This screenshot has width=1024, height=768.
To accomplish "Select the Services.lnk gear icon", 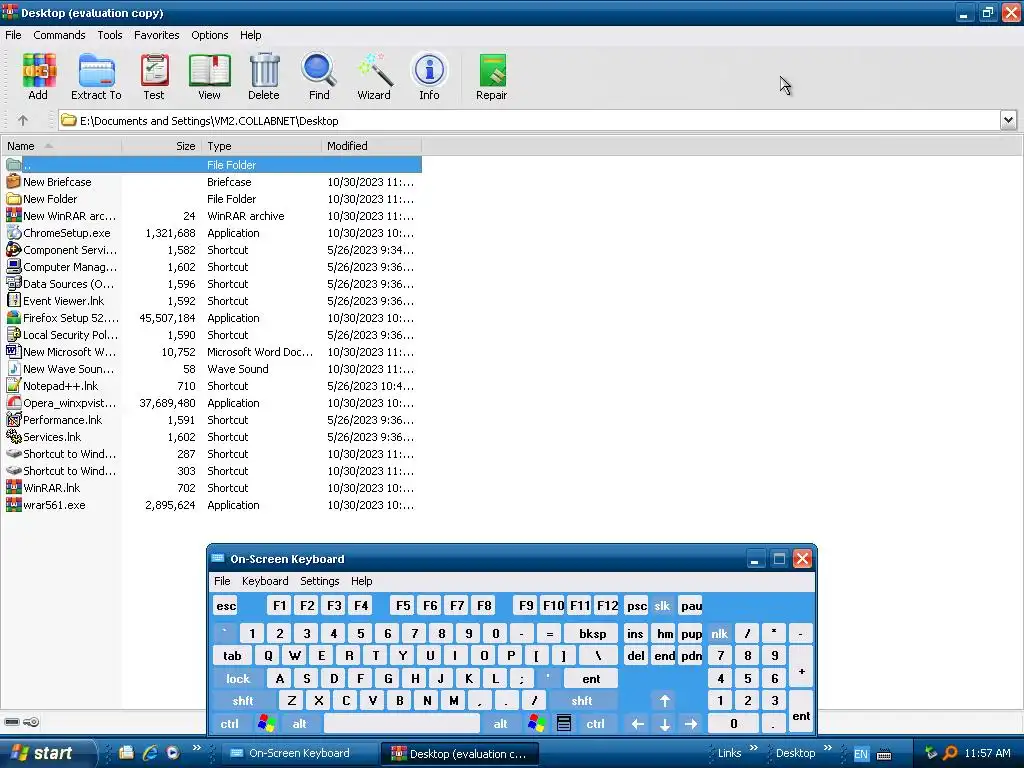I will pyautogui.click(x=14, y=436).
